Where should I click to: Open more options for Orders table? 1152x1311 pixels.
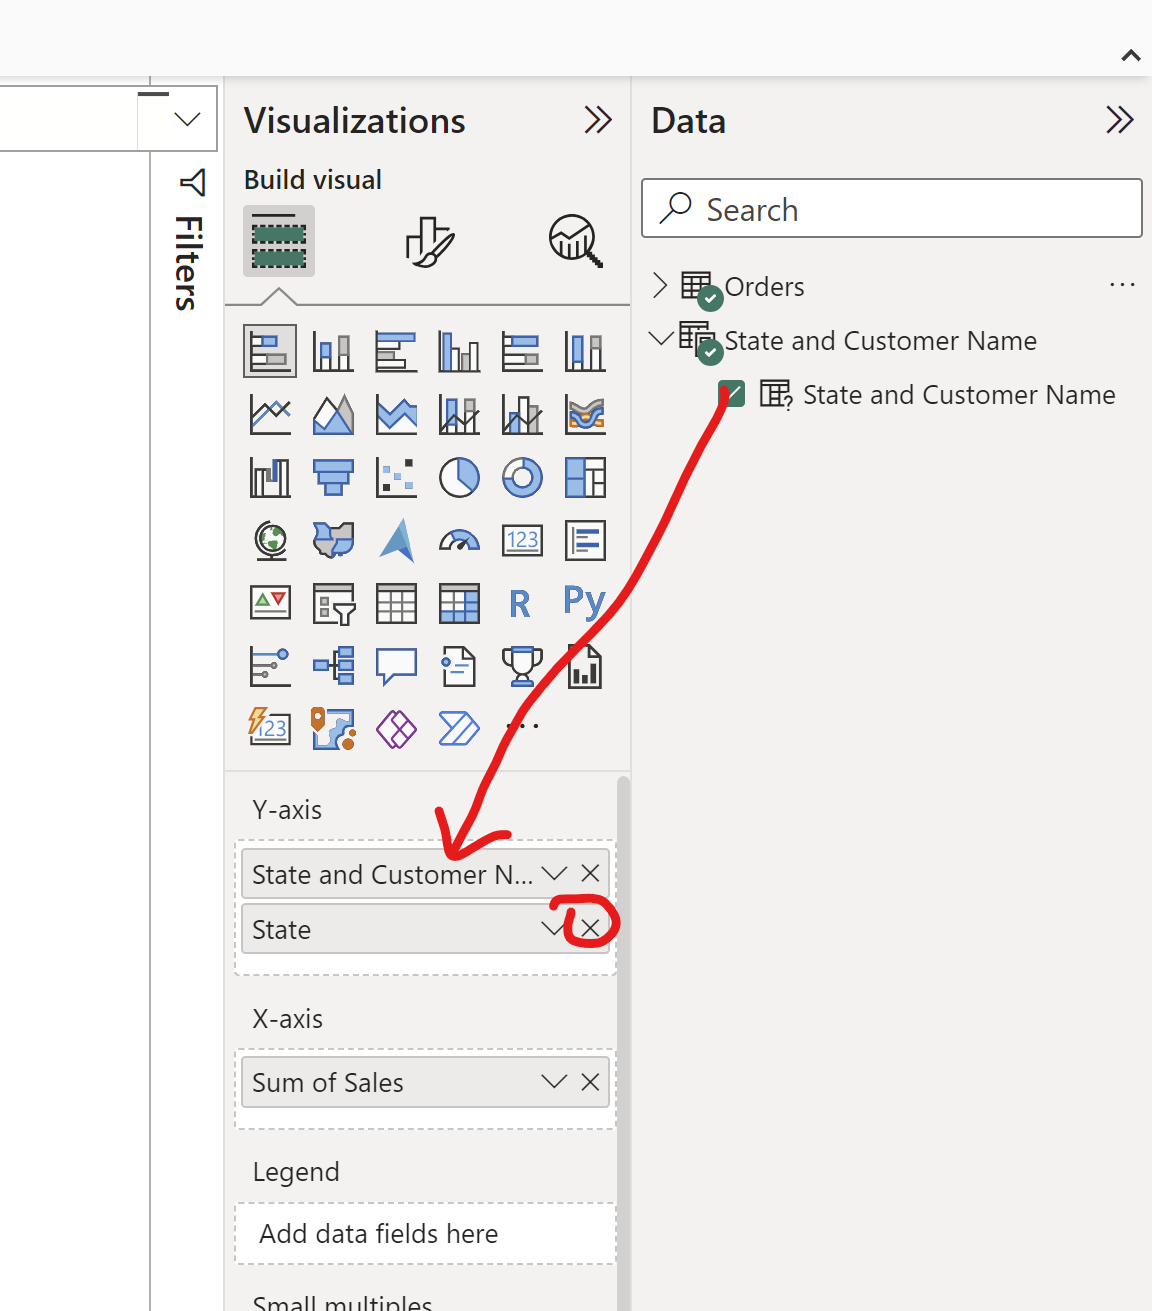pyautogui.click(x=1122, y=286)
